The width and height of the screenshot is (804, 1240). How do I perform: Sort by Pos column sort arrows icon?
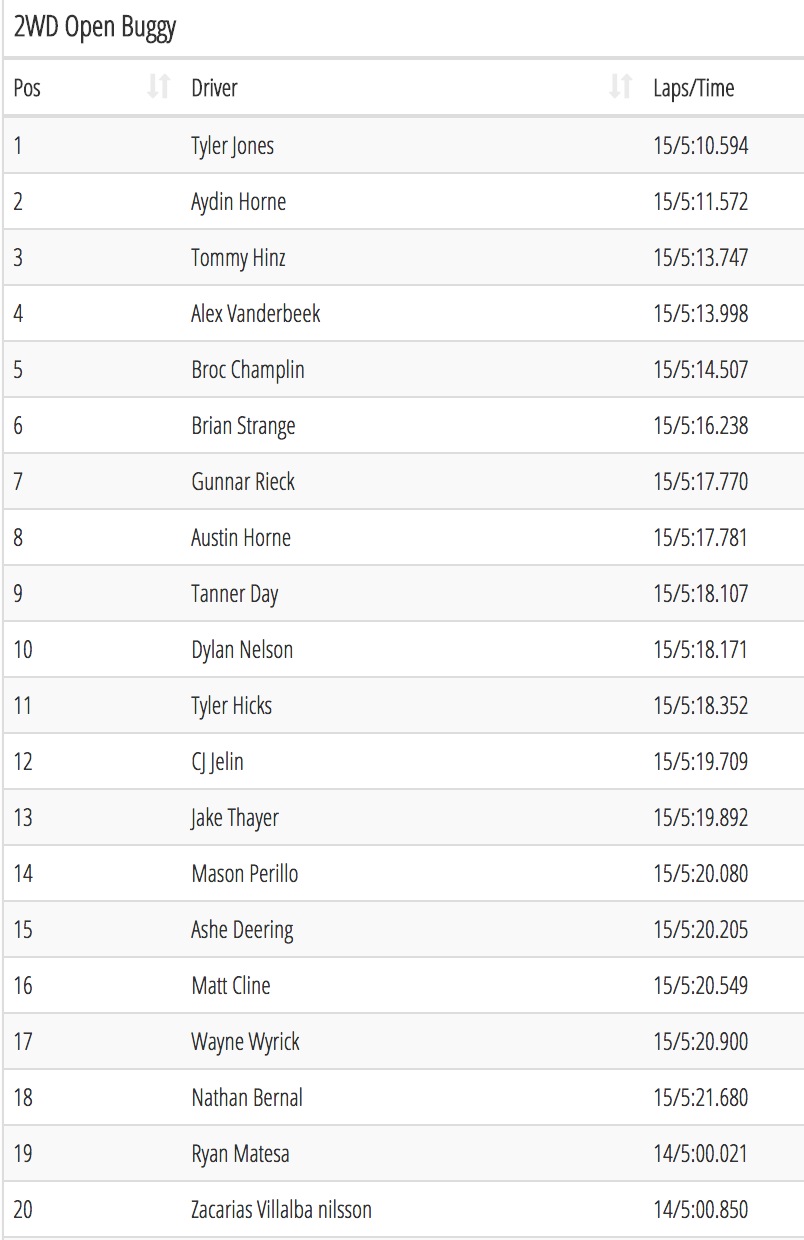[158, 88]
